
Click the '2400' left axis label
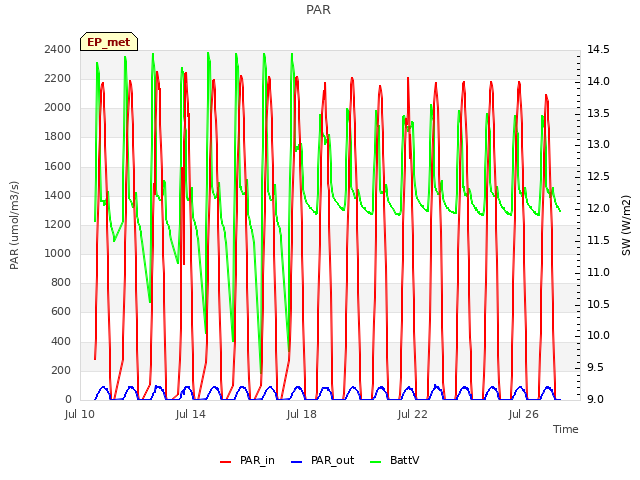click(x=58, y=49)
